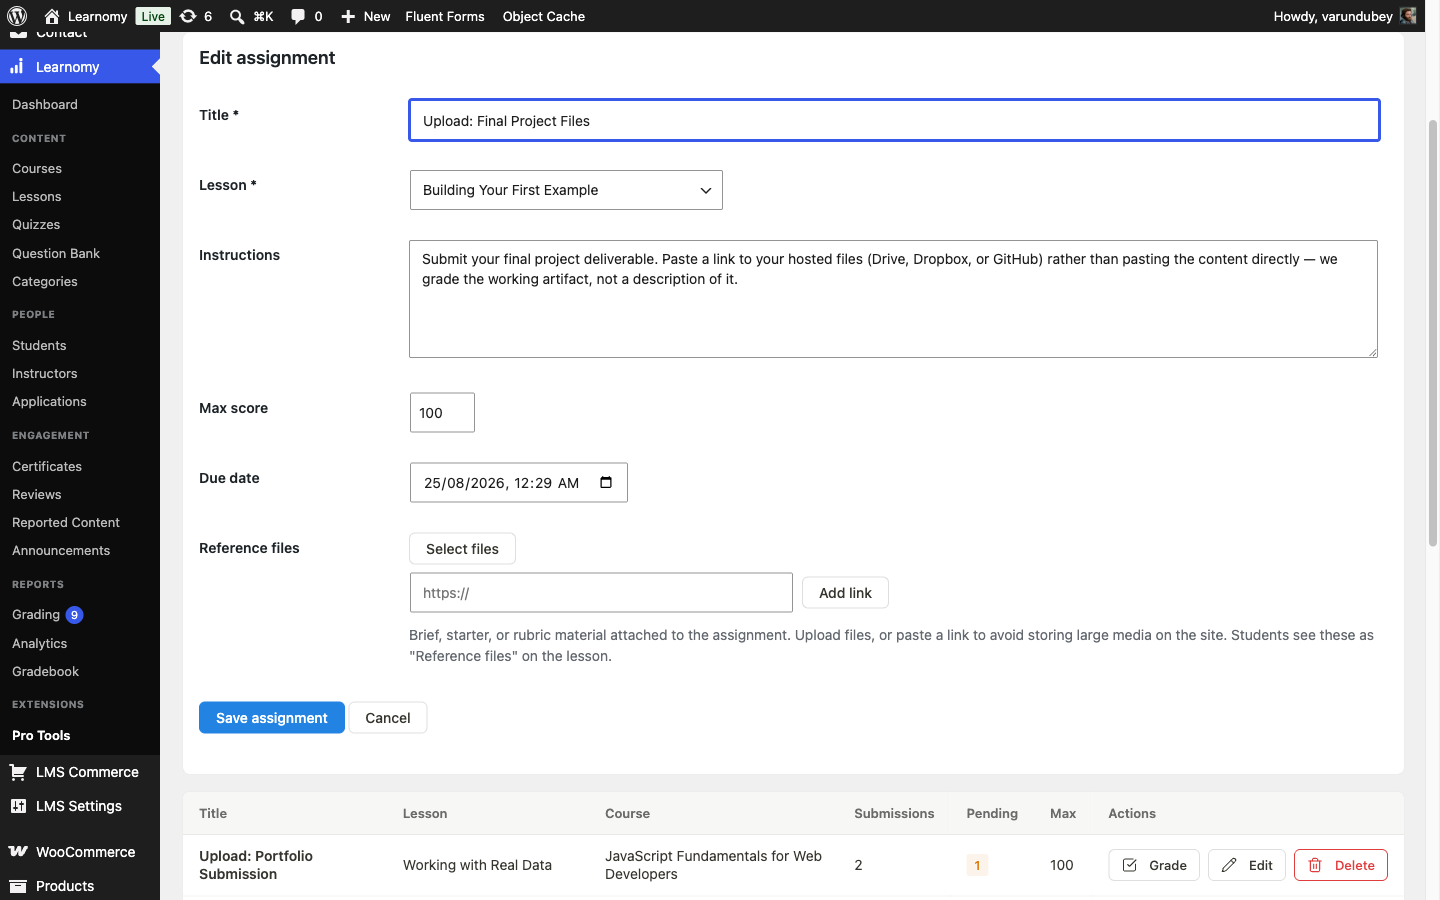Open Announcements page

click(x=61, y=550)
